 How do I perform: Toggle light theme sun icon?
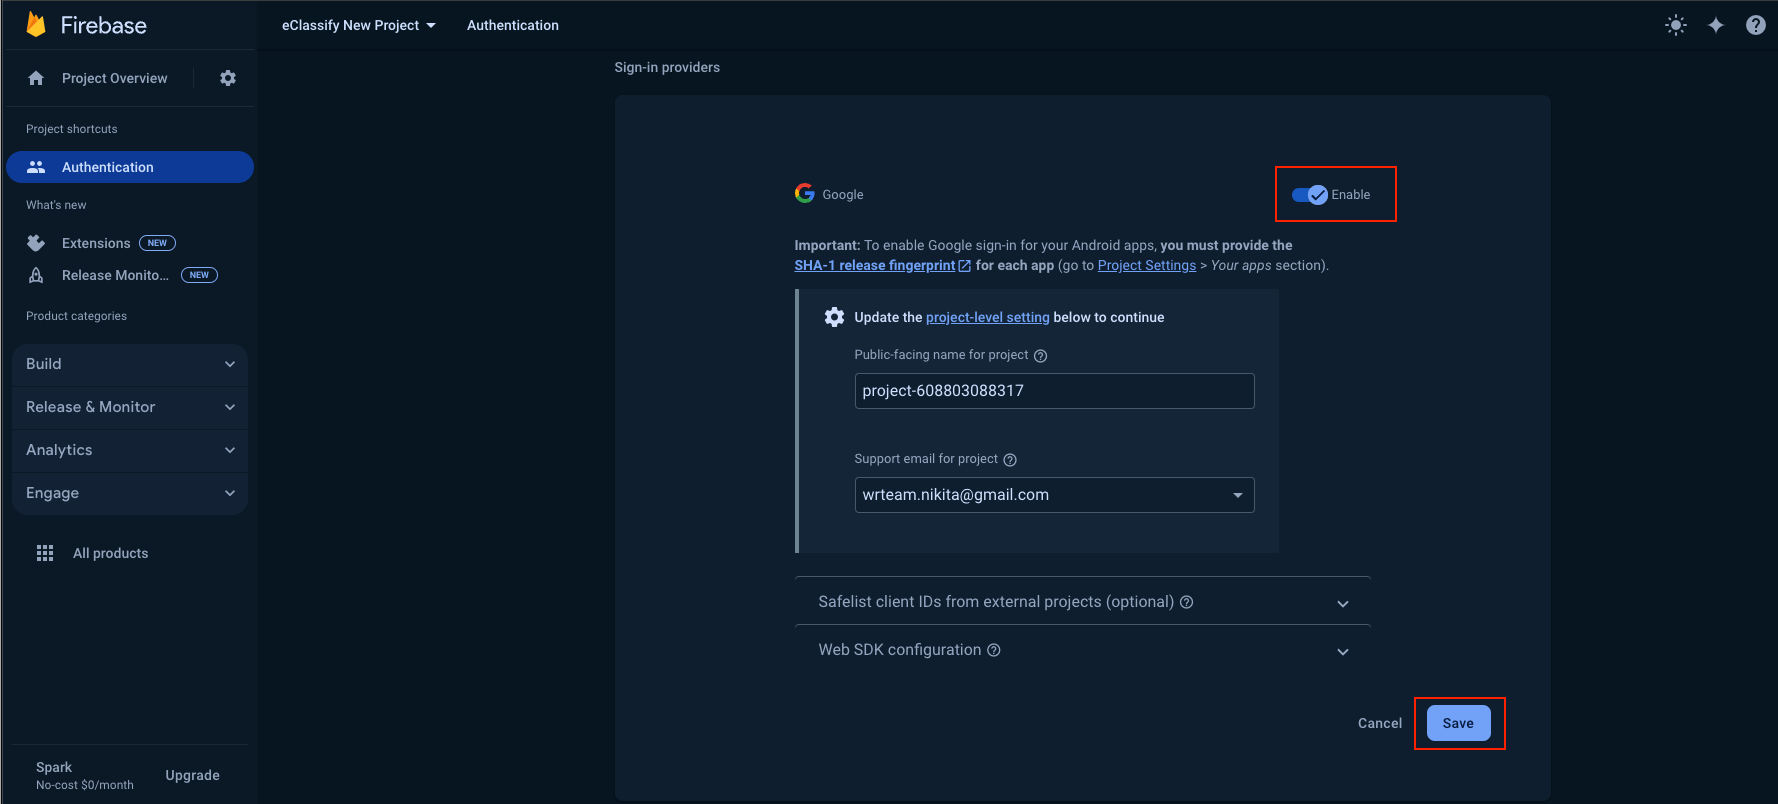pos(1676,25)
